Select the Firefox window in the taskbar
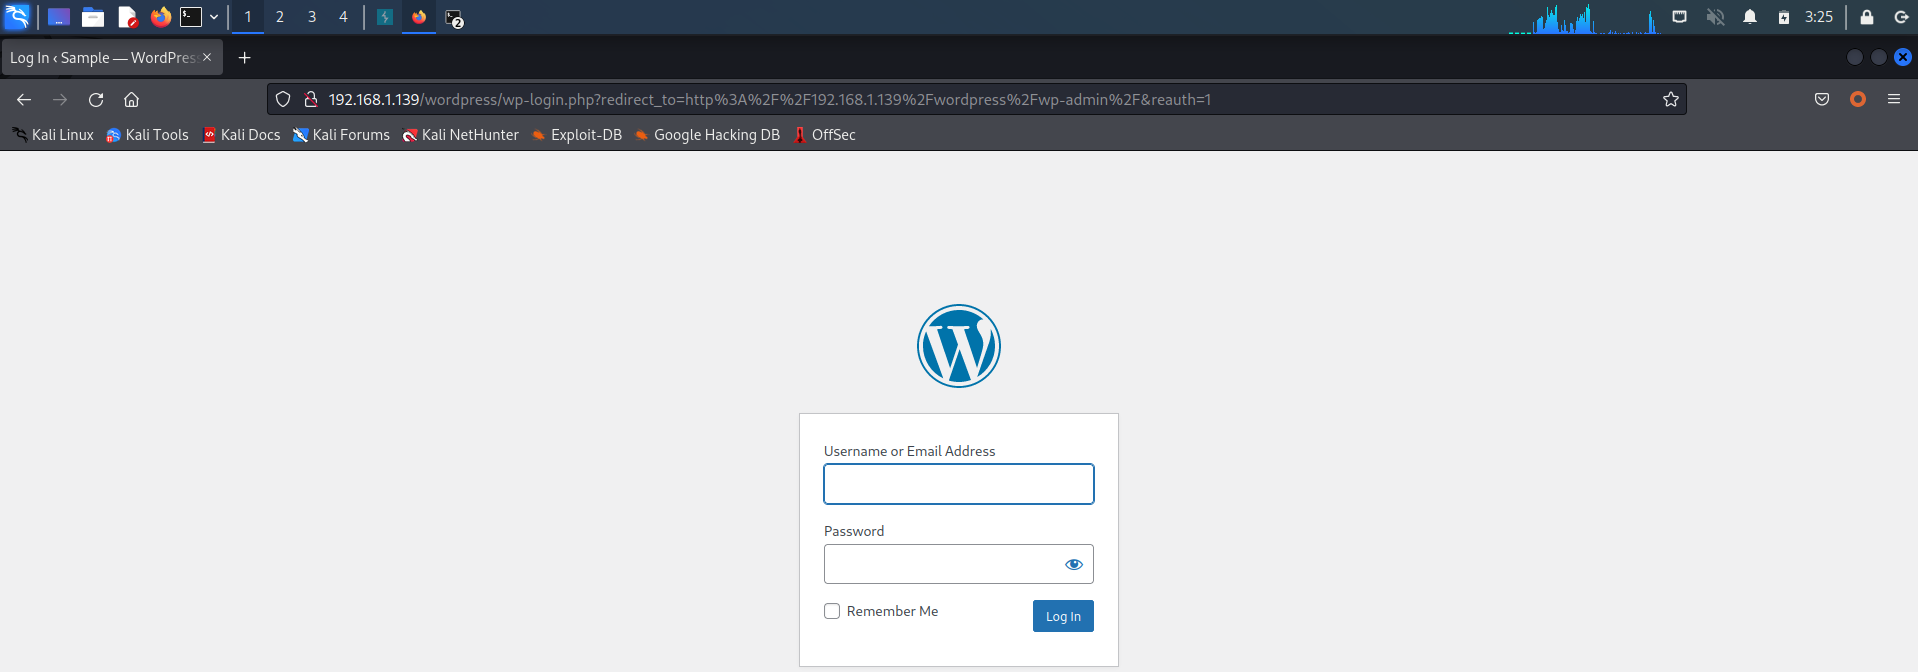Image resolution: width=1918 pixels, height=672 pixels. tap(419, 17)
